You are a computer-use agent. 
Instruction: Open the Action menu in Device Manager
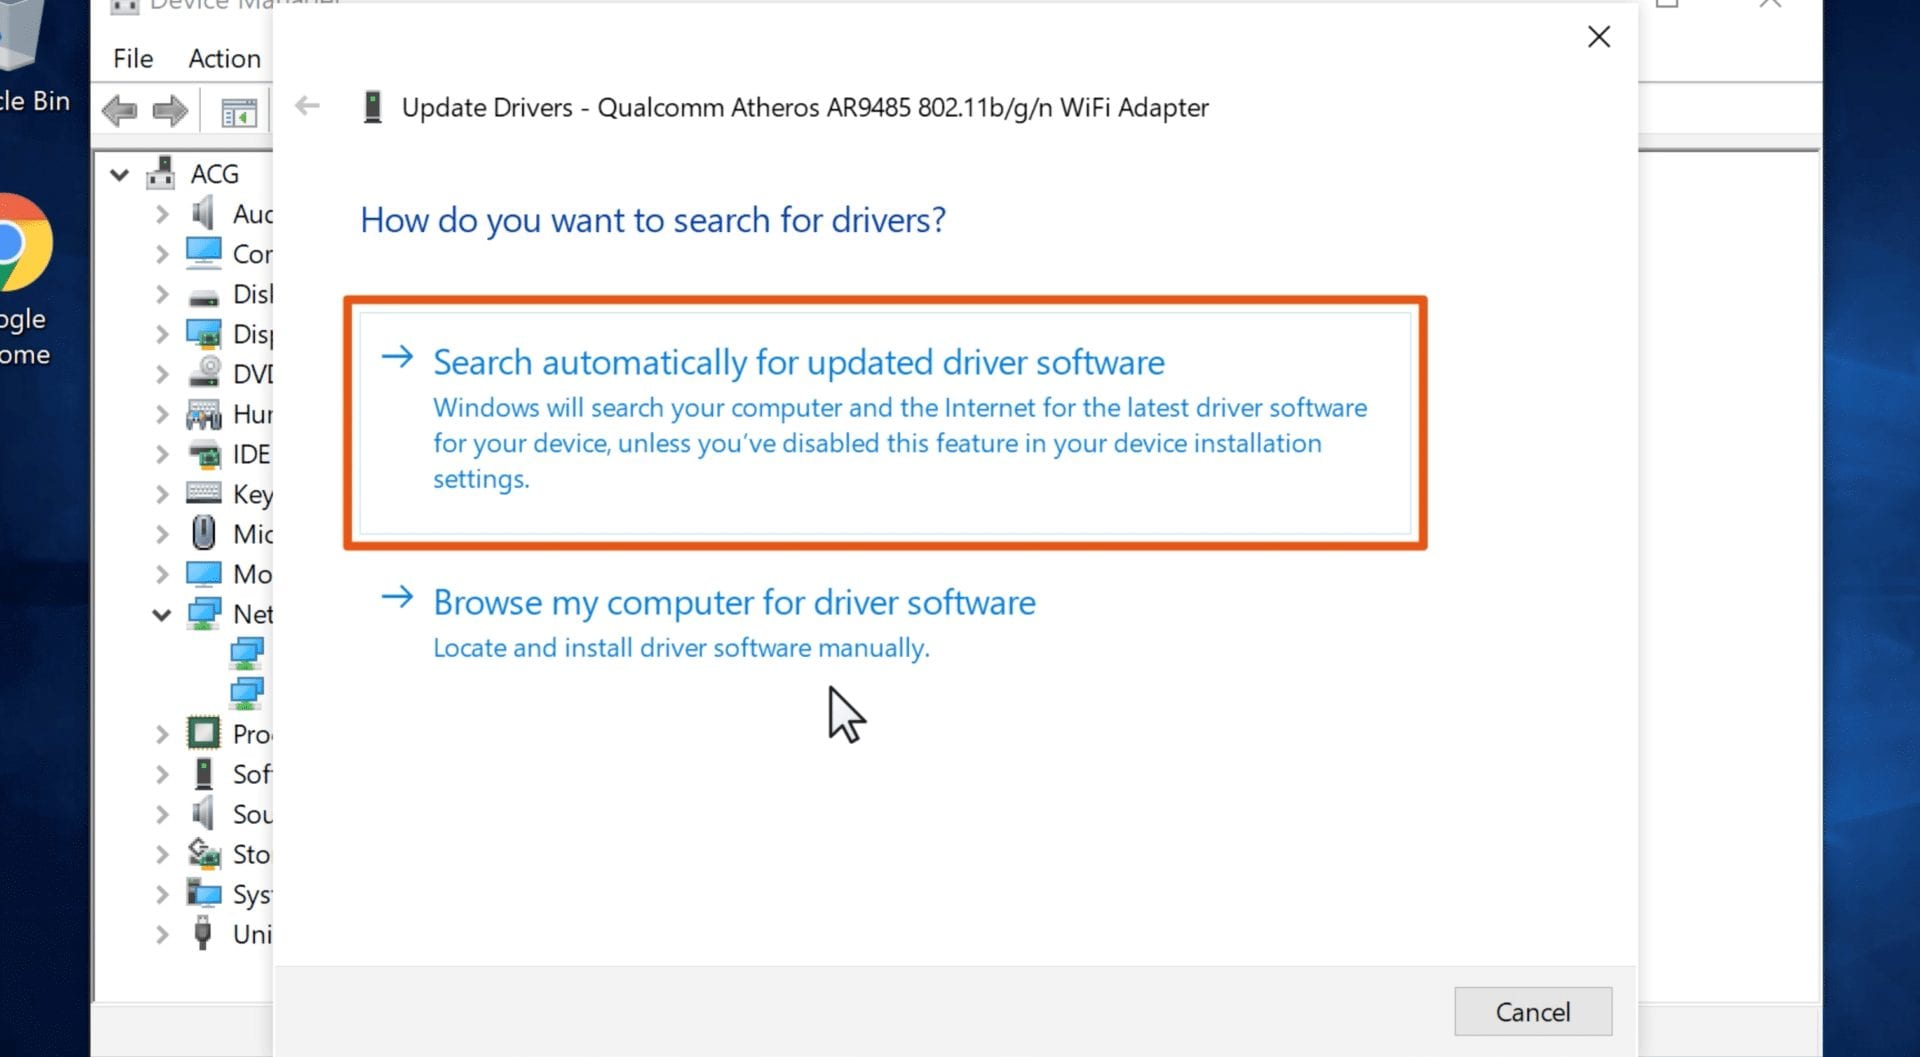click(x=224, y=58)
